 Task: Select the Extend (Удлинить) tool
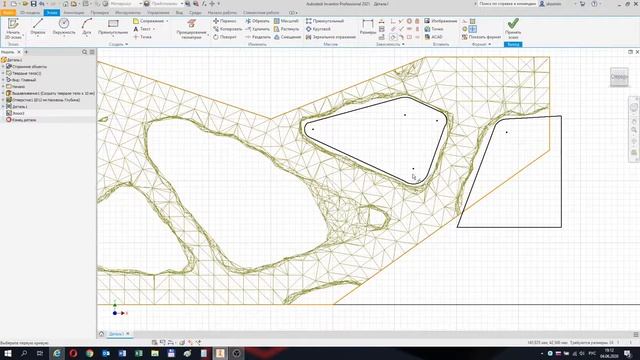pyautogui.click(x=258, y=29)
